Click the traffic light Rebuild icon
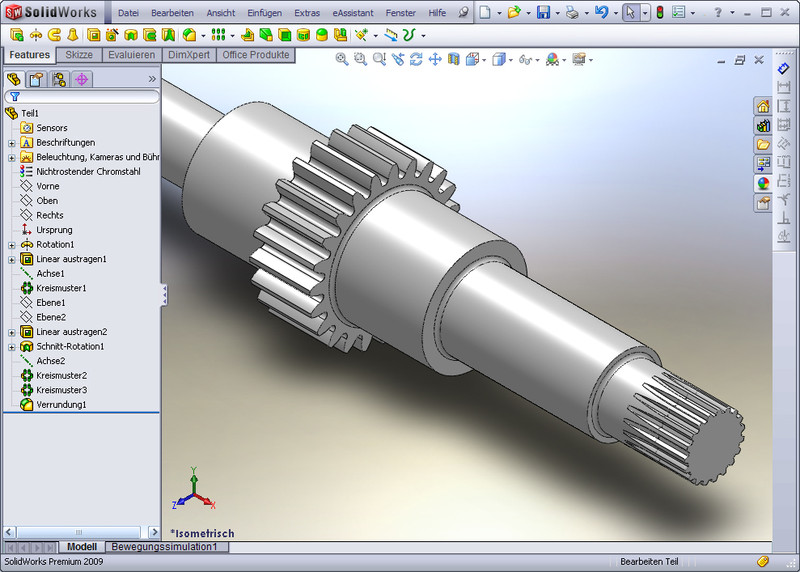This screenshot has height=572, width=800. (x=659, y=13)
